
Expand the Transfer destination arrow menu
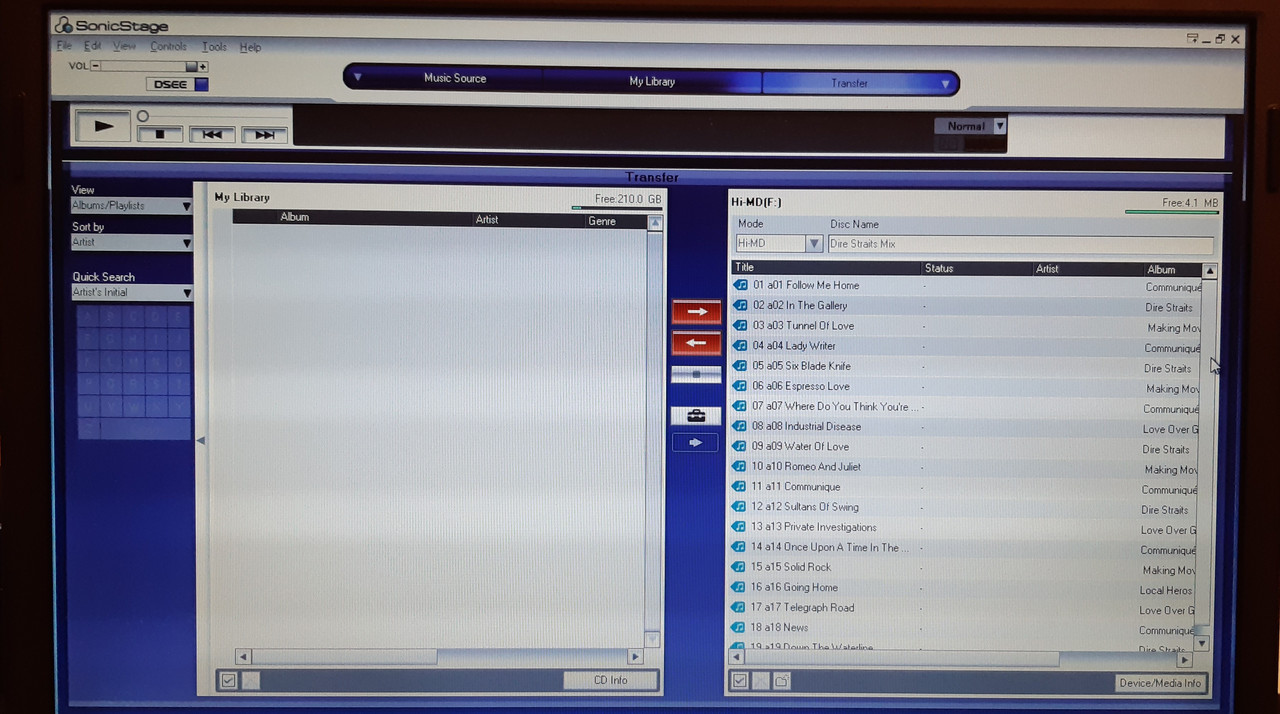coord(945,84)
